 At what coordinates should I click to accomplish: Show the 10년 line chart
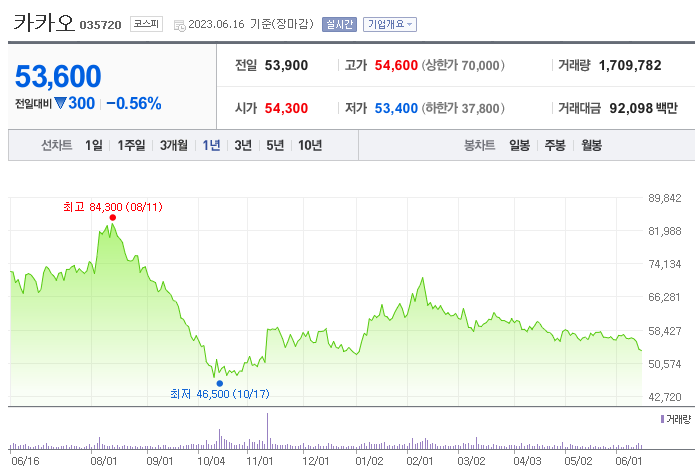pos(310,145)
